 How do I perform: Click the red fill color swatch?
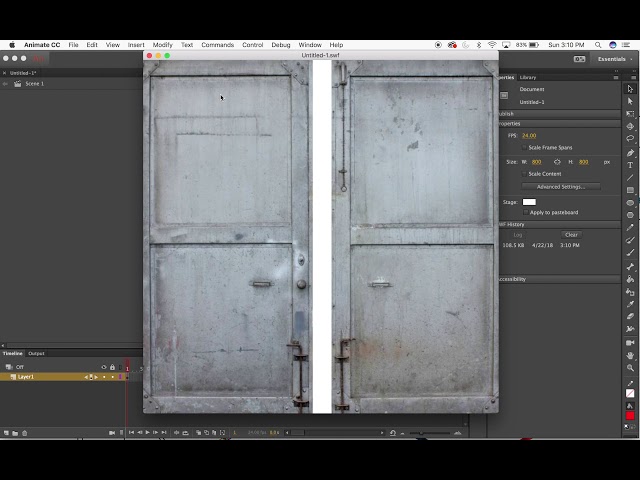tap(630, 416)
